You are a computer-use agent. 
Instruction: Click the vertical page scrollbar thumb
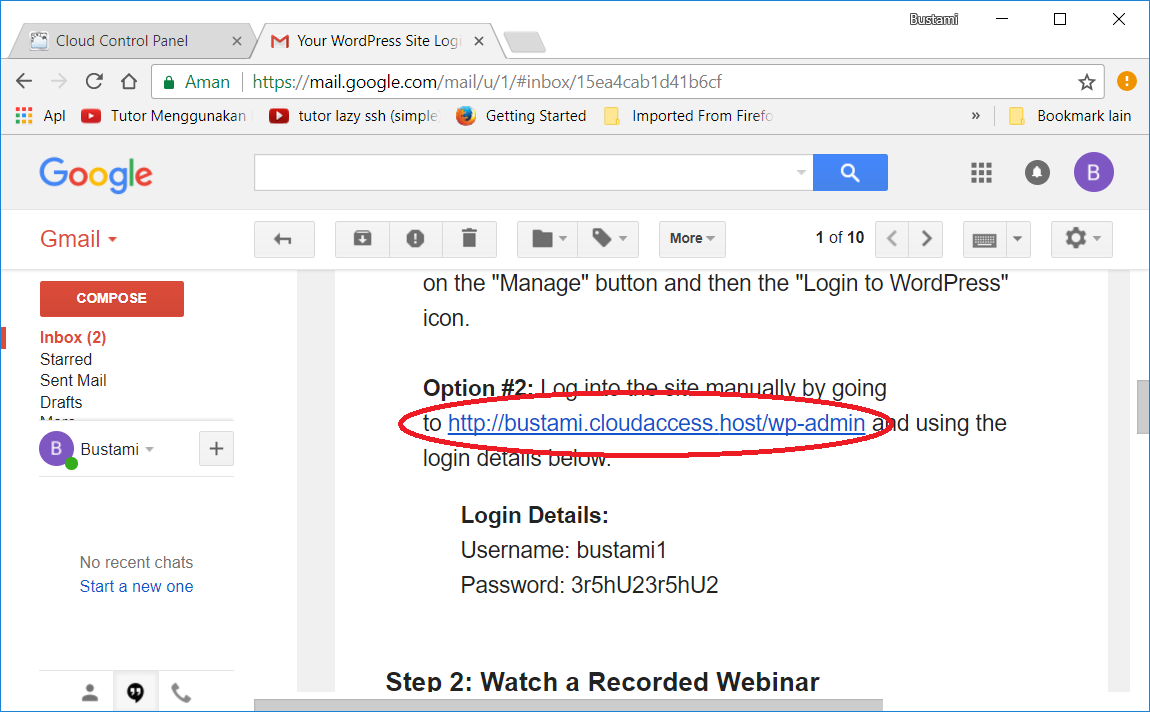pyautogui.click(x=1143, y=407)
